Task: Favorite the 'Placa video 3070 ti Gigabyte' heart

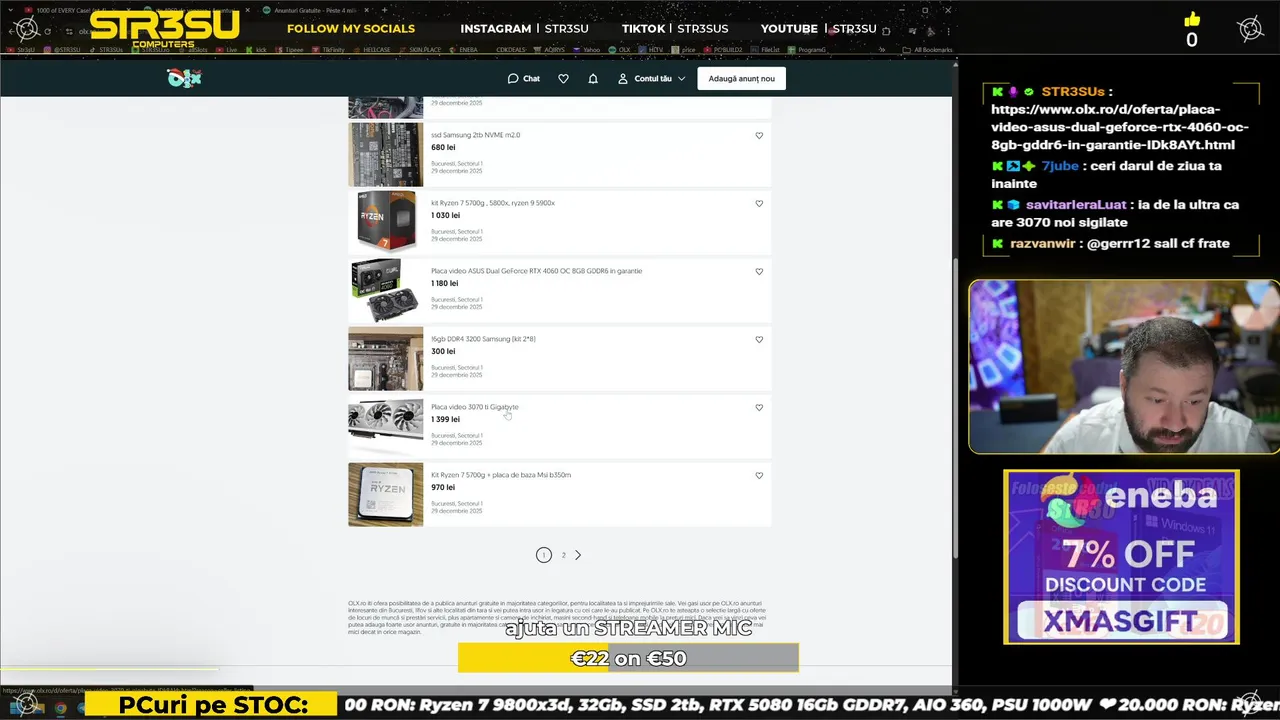Action: pyautogui.click(x=759, y=407)
